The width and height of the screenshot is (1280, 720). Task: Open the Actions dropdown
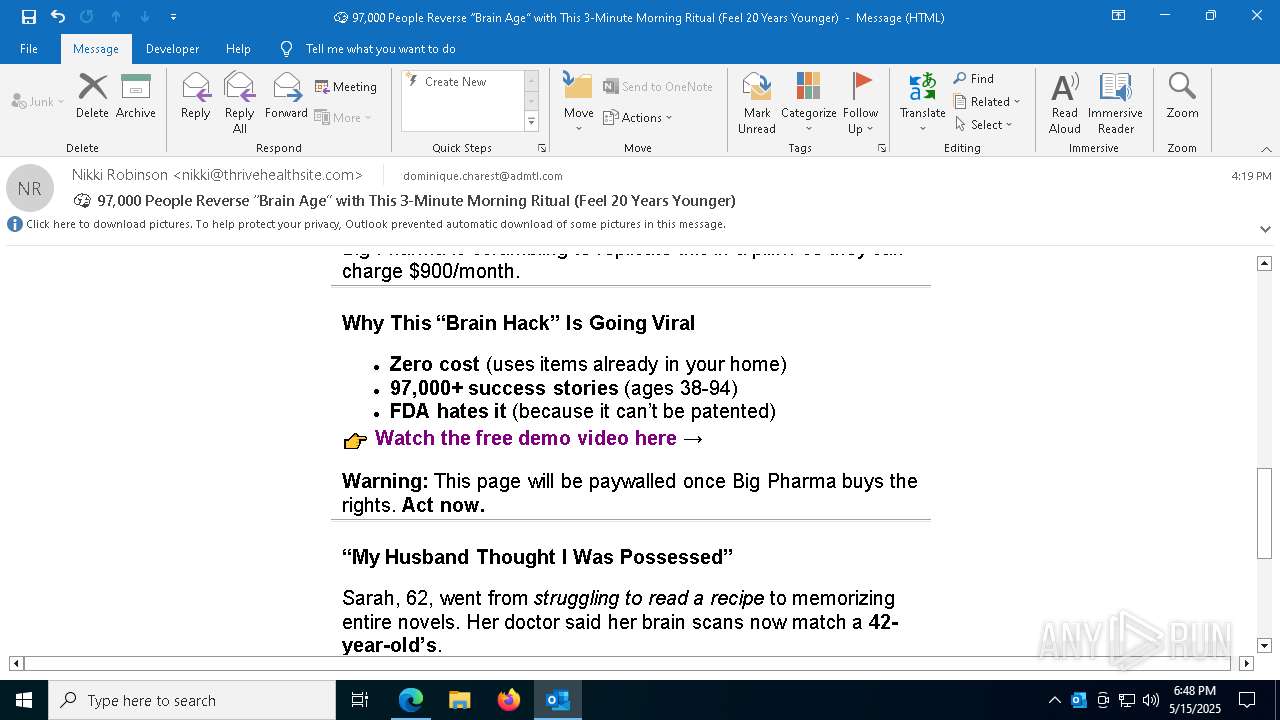coord(638,117)
